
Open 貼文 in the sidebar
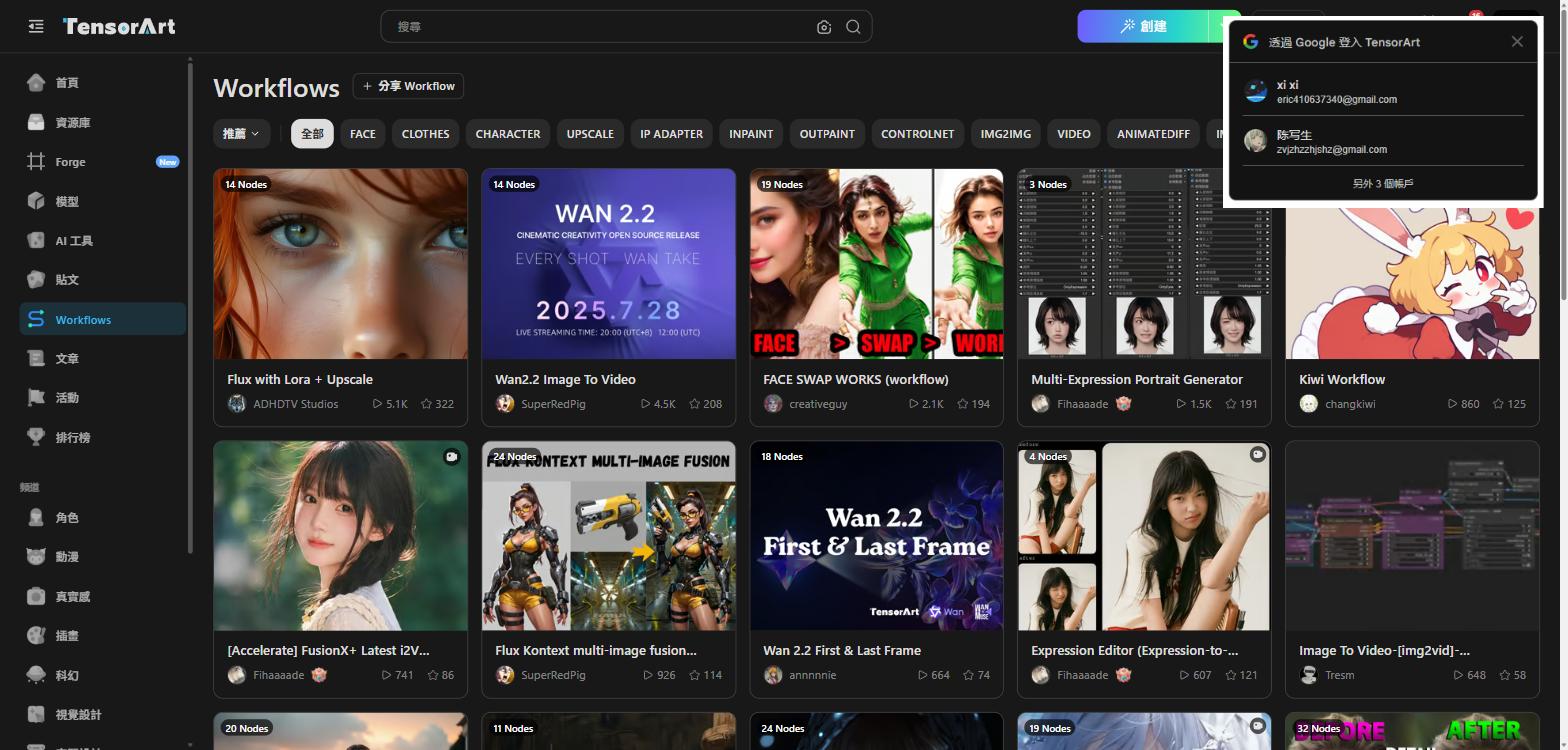(102, 280)
